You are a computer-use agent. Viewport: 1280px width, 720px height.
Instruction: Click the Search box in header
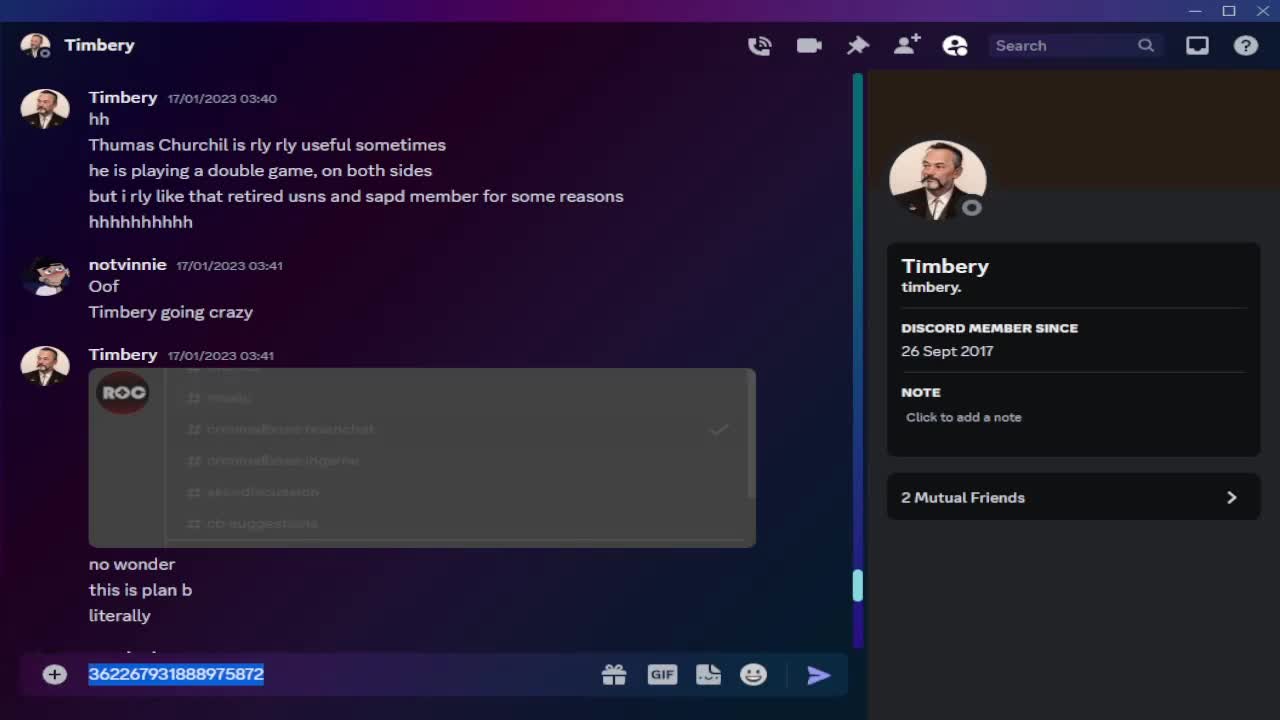[1065, 45]
